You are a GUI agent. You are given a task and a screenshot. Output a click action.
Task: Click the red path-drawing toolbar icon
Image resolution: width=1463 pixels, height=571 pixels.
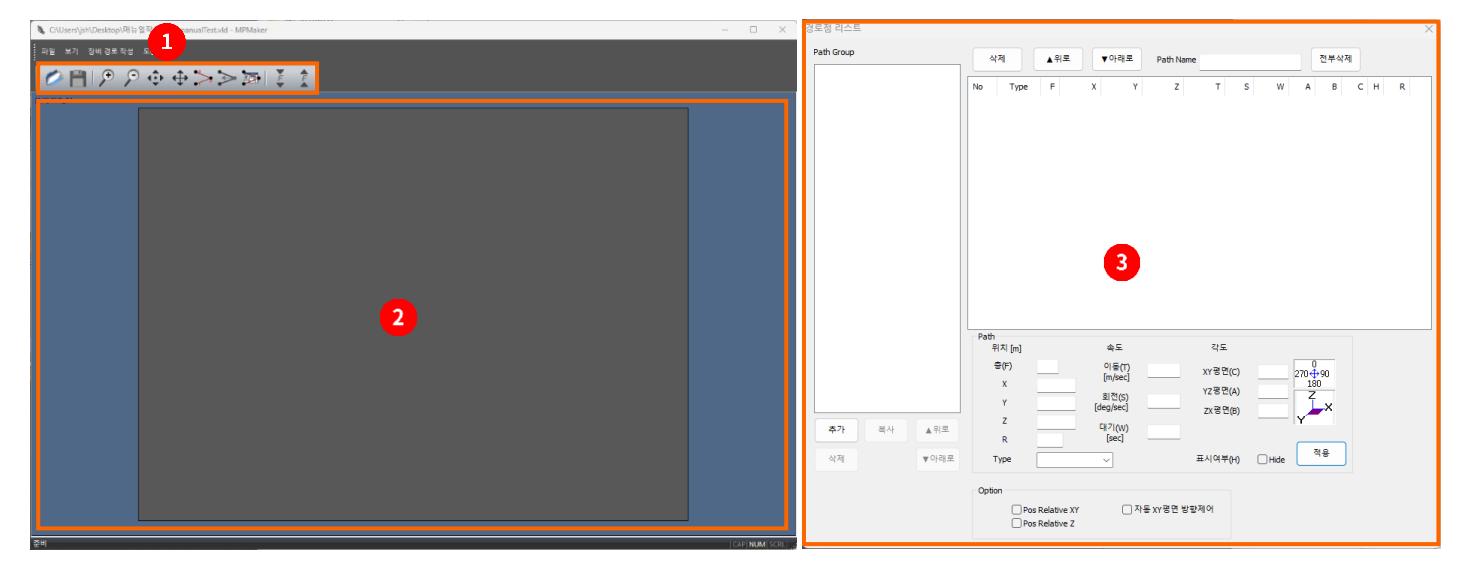[x=203, y=78]
